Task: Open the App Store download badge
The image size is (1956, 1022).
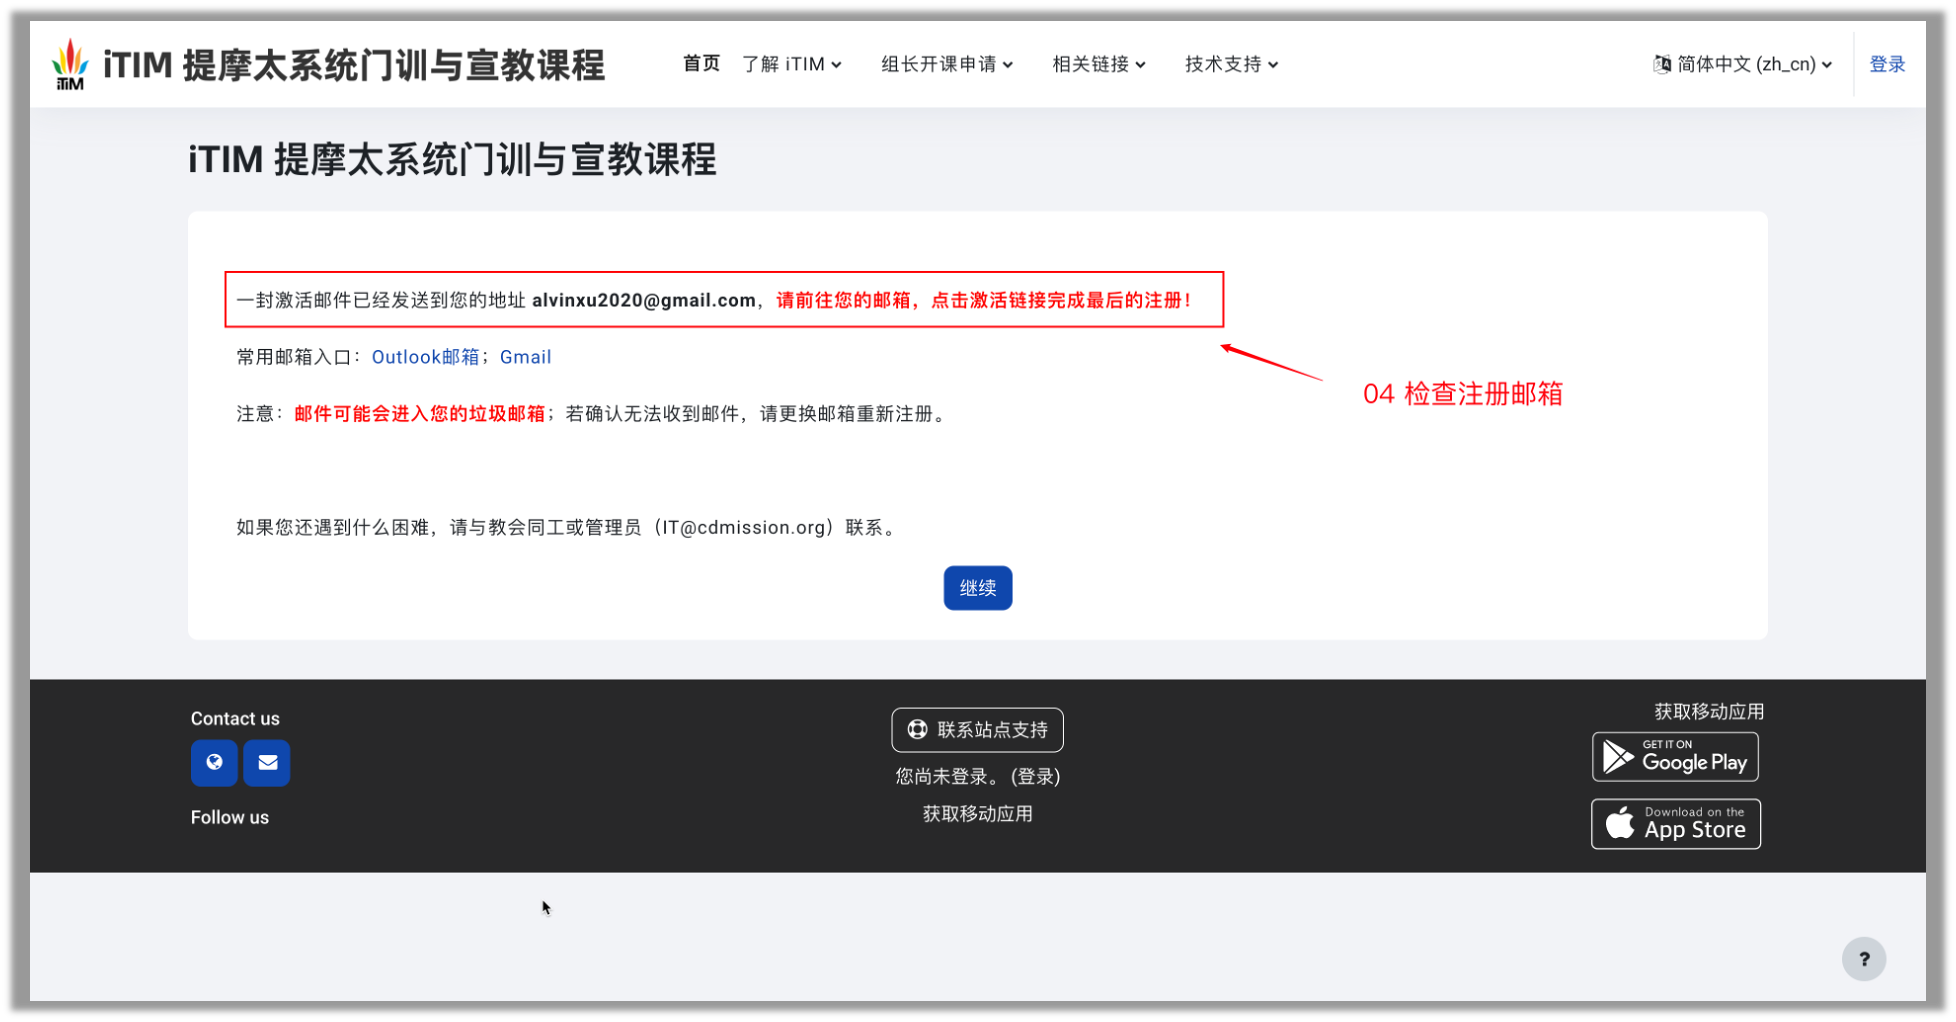Action: click(x=1676, y=824)
